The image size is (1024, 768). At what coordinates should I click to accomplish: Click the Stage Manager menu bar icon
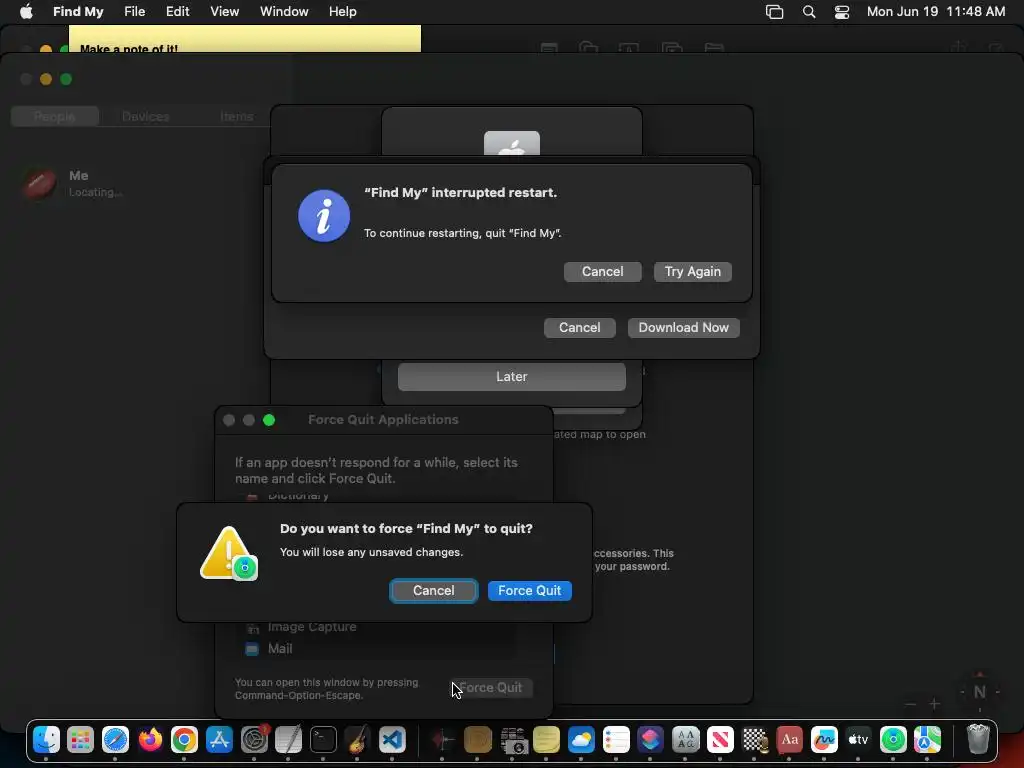pyautogui.click(x=775, y=12)
